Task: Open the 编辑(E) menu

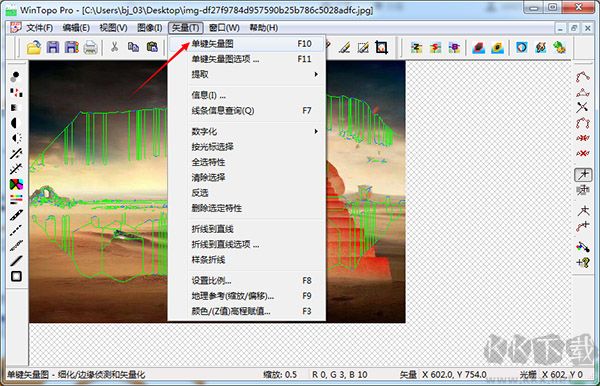Action: [x=76, y=28]
